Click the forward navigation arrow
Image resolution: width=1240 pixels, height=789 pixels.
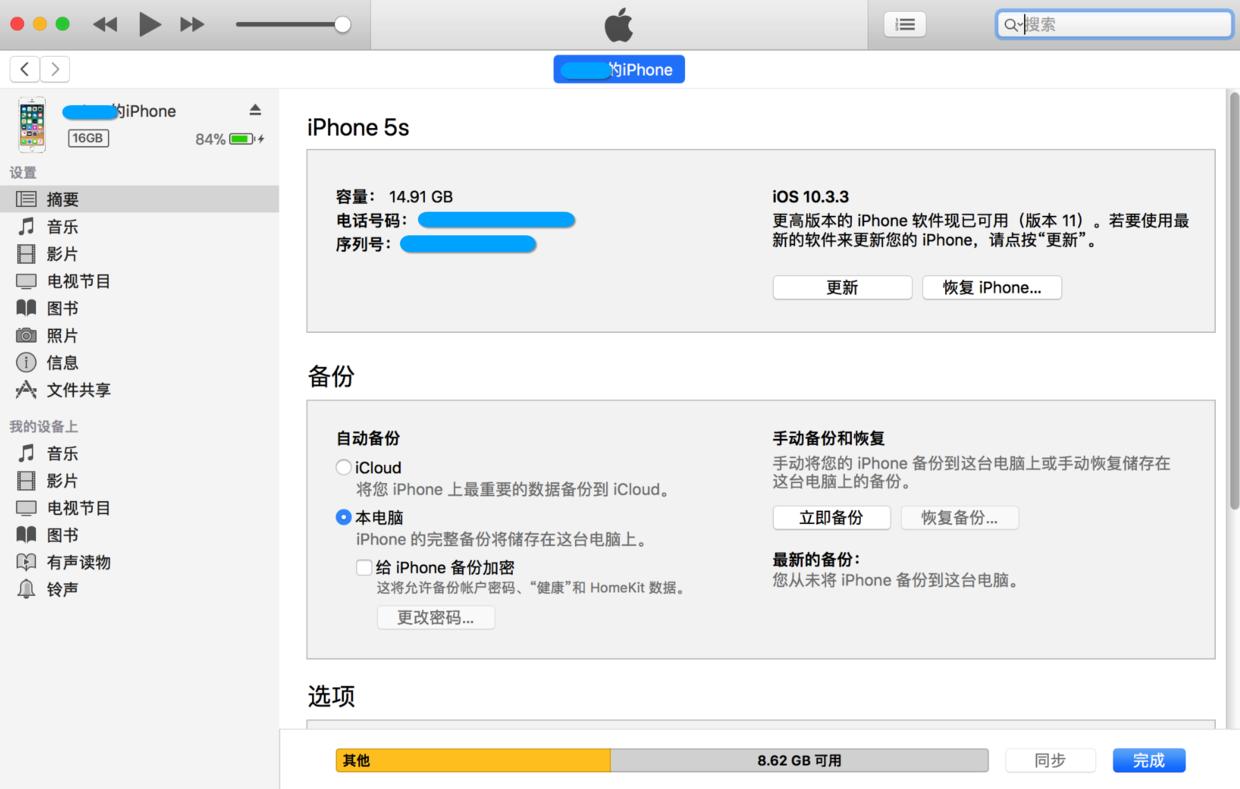click(x=53, y=69)
